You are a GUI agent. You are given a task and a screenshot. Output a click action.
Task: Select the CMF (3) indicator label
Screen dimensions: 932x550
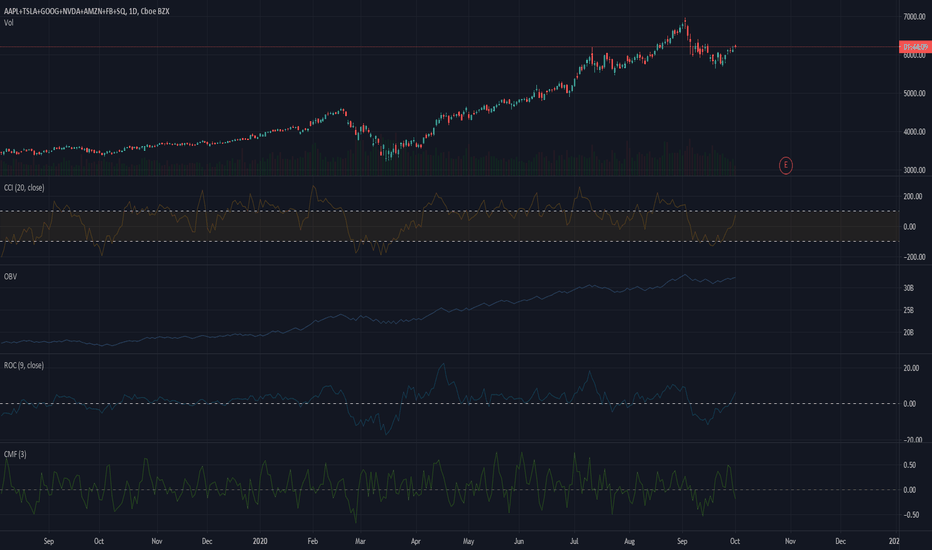tap(15, 454)
